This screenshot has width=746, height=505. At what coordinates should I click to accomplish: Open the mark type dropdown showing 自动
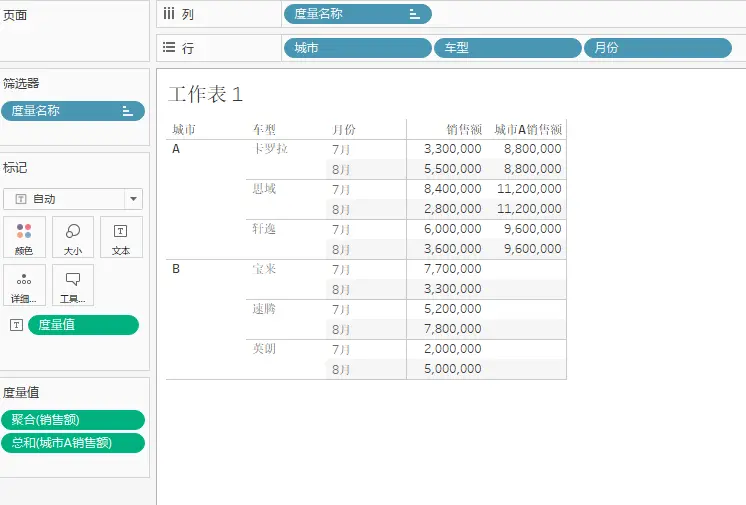(x=73, y=199)
